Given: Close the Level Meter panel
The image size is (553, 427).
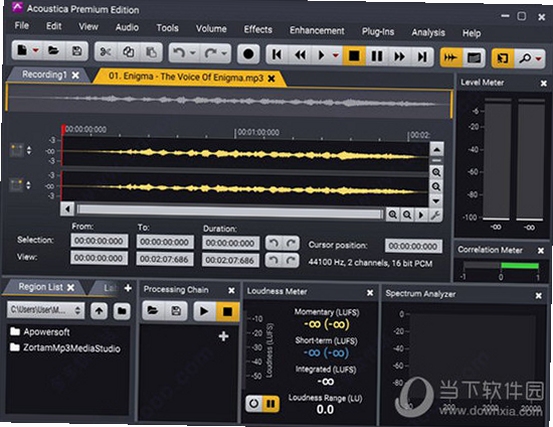Looking at the screenshot, I should (x=543, y=83).
